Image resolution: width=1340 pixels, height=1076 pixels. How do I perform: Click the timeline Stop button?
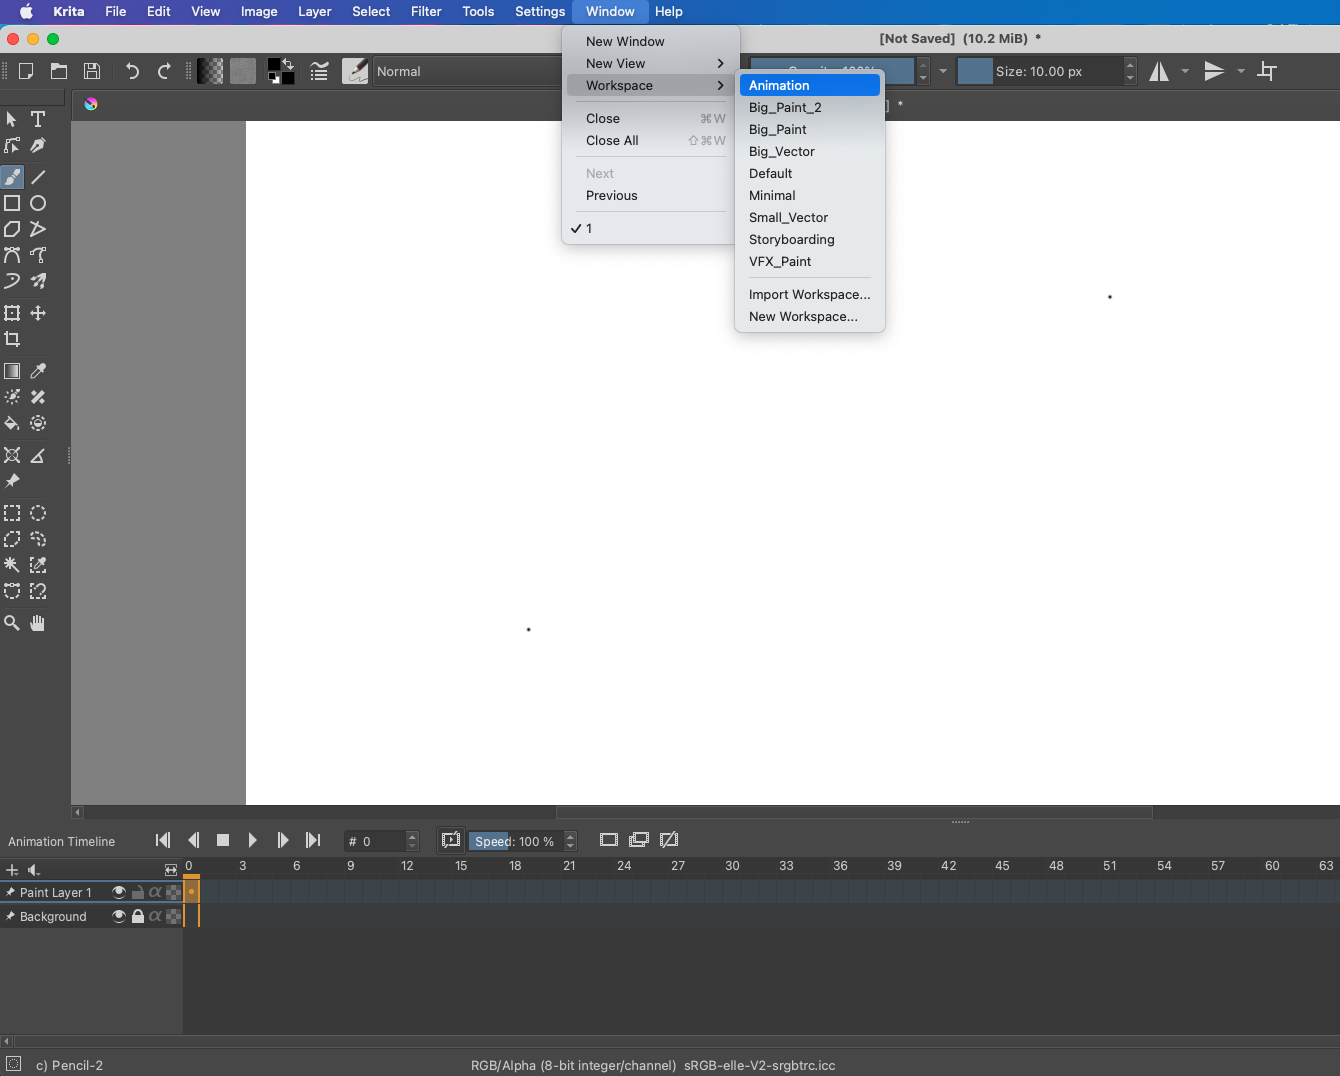[223, 840]
